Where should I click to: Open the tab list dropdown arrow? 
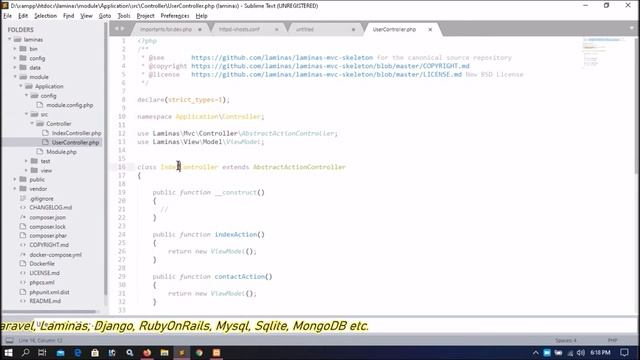631,28
